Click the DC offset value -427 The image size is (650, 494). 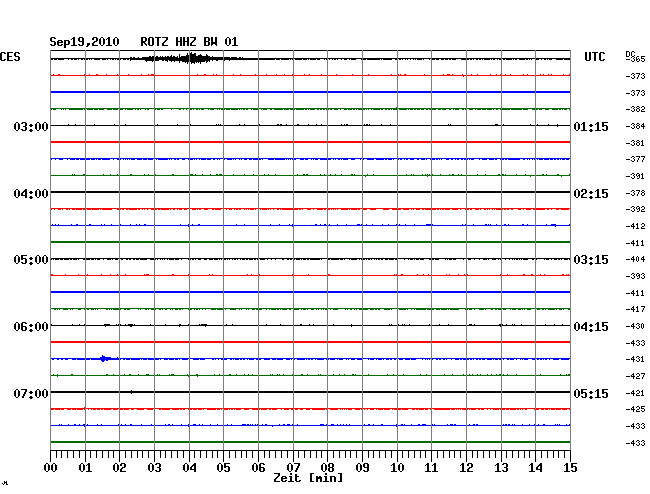point(635,376)
